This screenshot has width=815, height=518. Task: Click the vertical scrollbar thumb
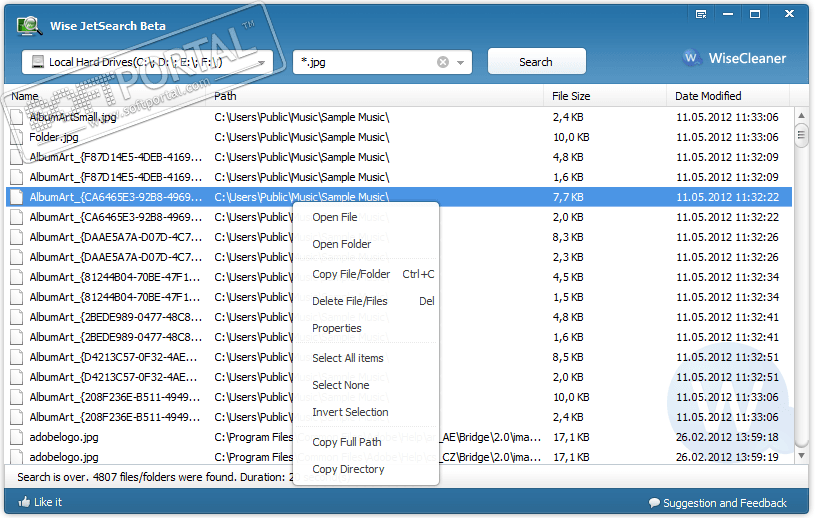(801, 135)
